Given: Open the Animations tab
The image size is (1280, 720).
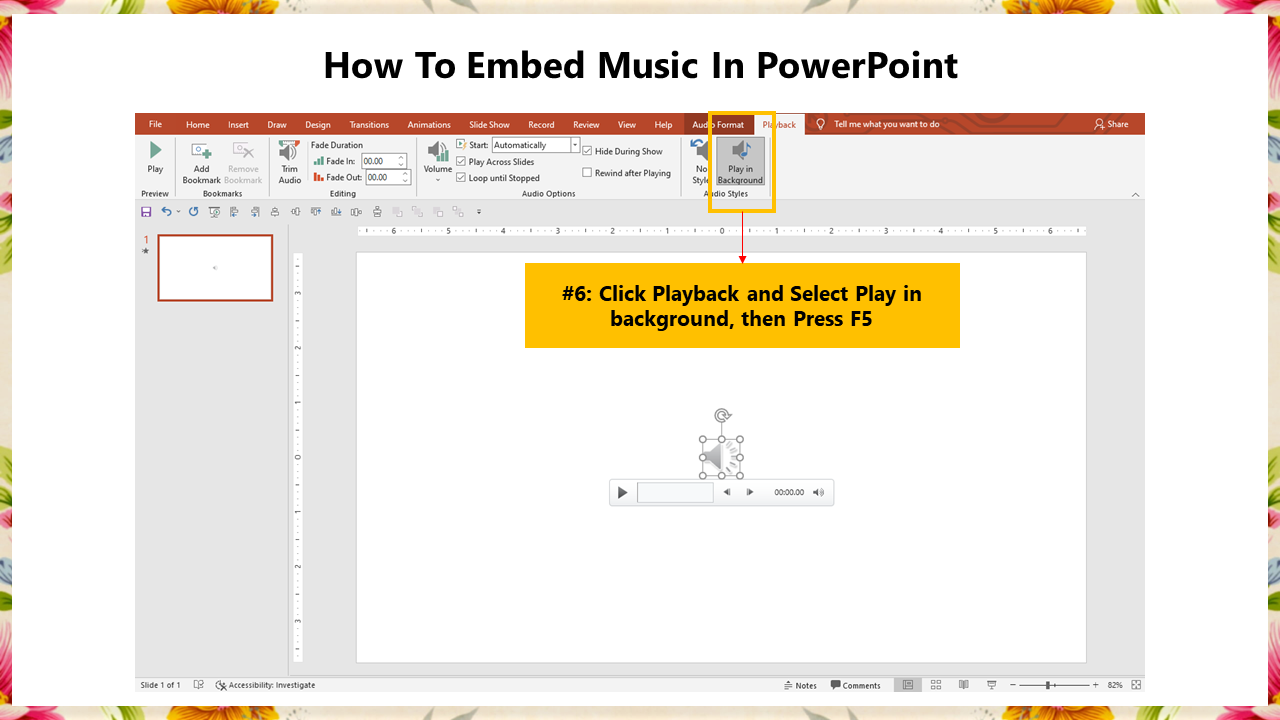Looking at the screenshot, I should [429, 125].
